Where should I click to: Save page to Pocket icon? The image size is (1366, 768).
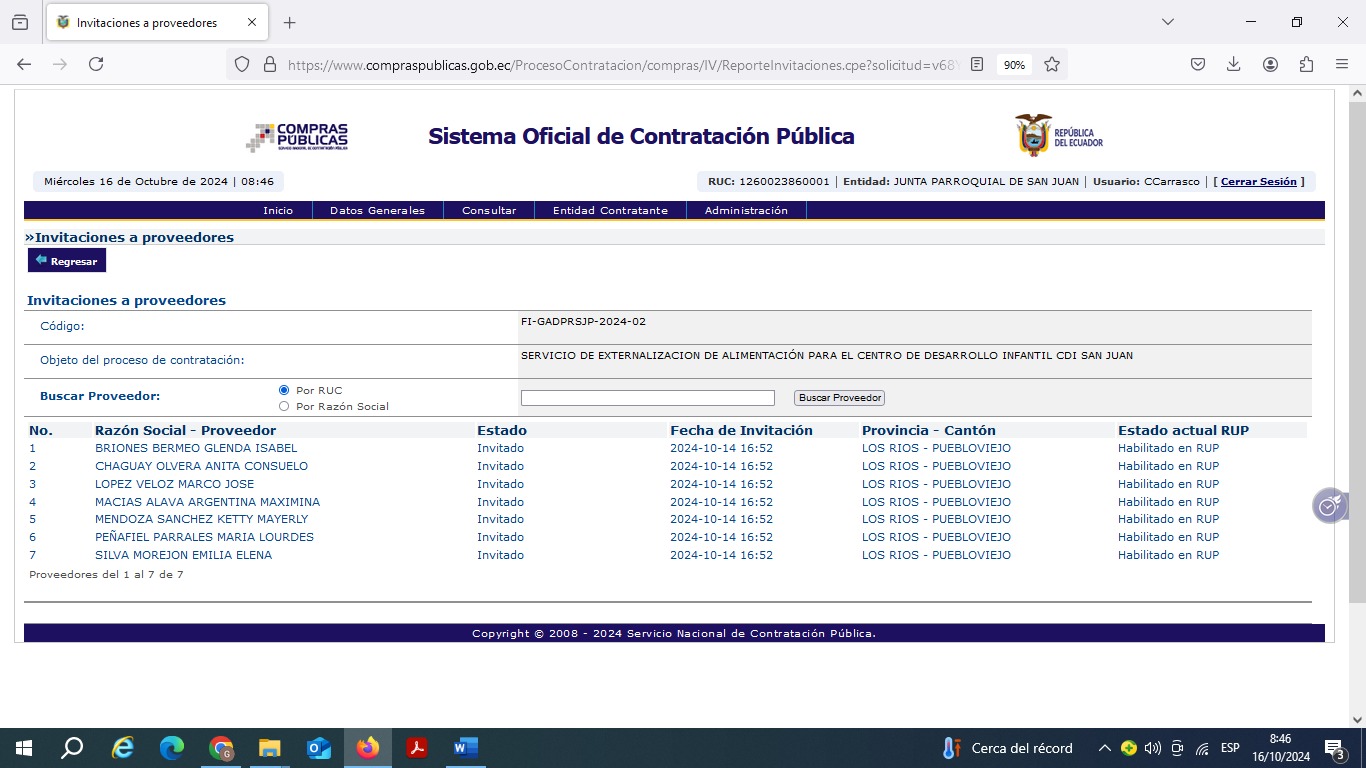[x=1198, y=64]
